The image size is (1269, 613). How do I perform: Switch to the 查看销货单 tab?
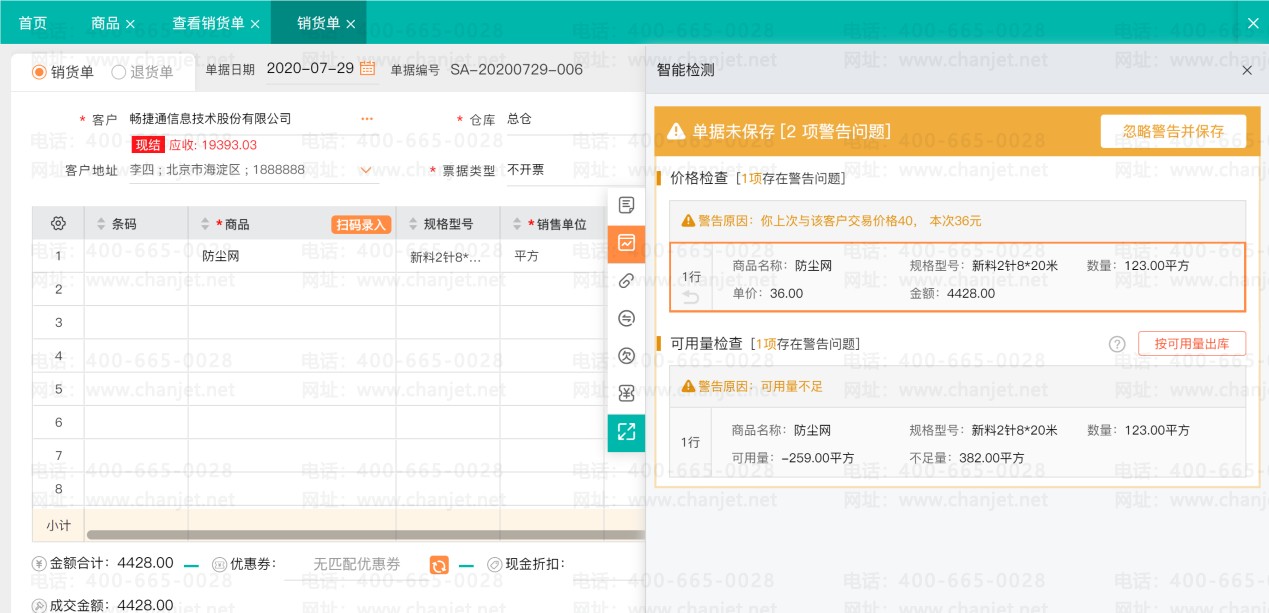[x=208, y=23]
